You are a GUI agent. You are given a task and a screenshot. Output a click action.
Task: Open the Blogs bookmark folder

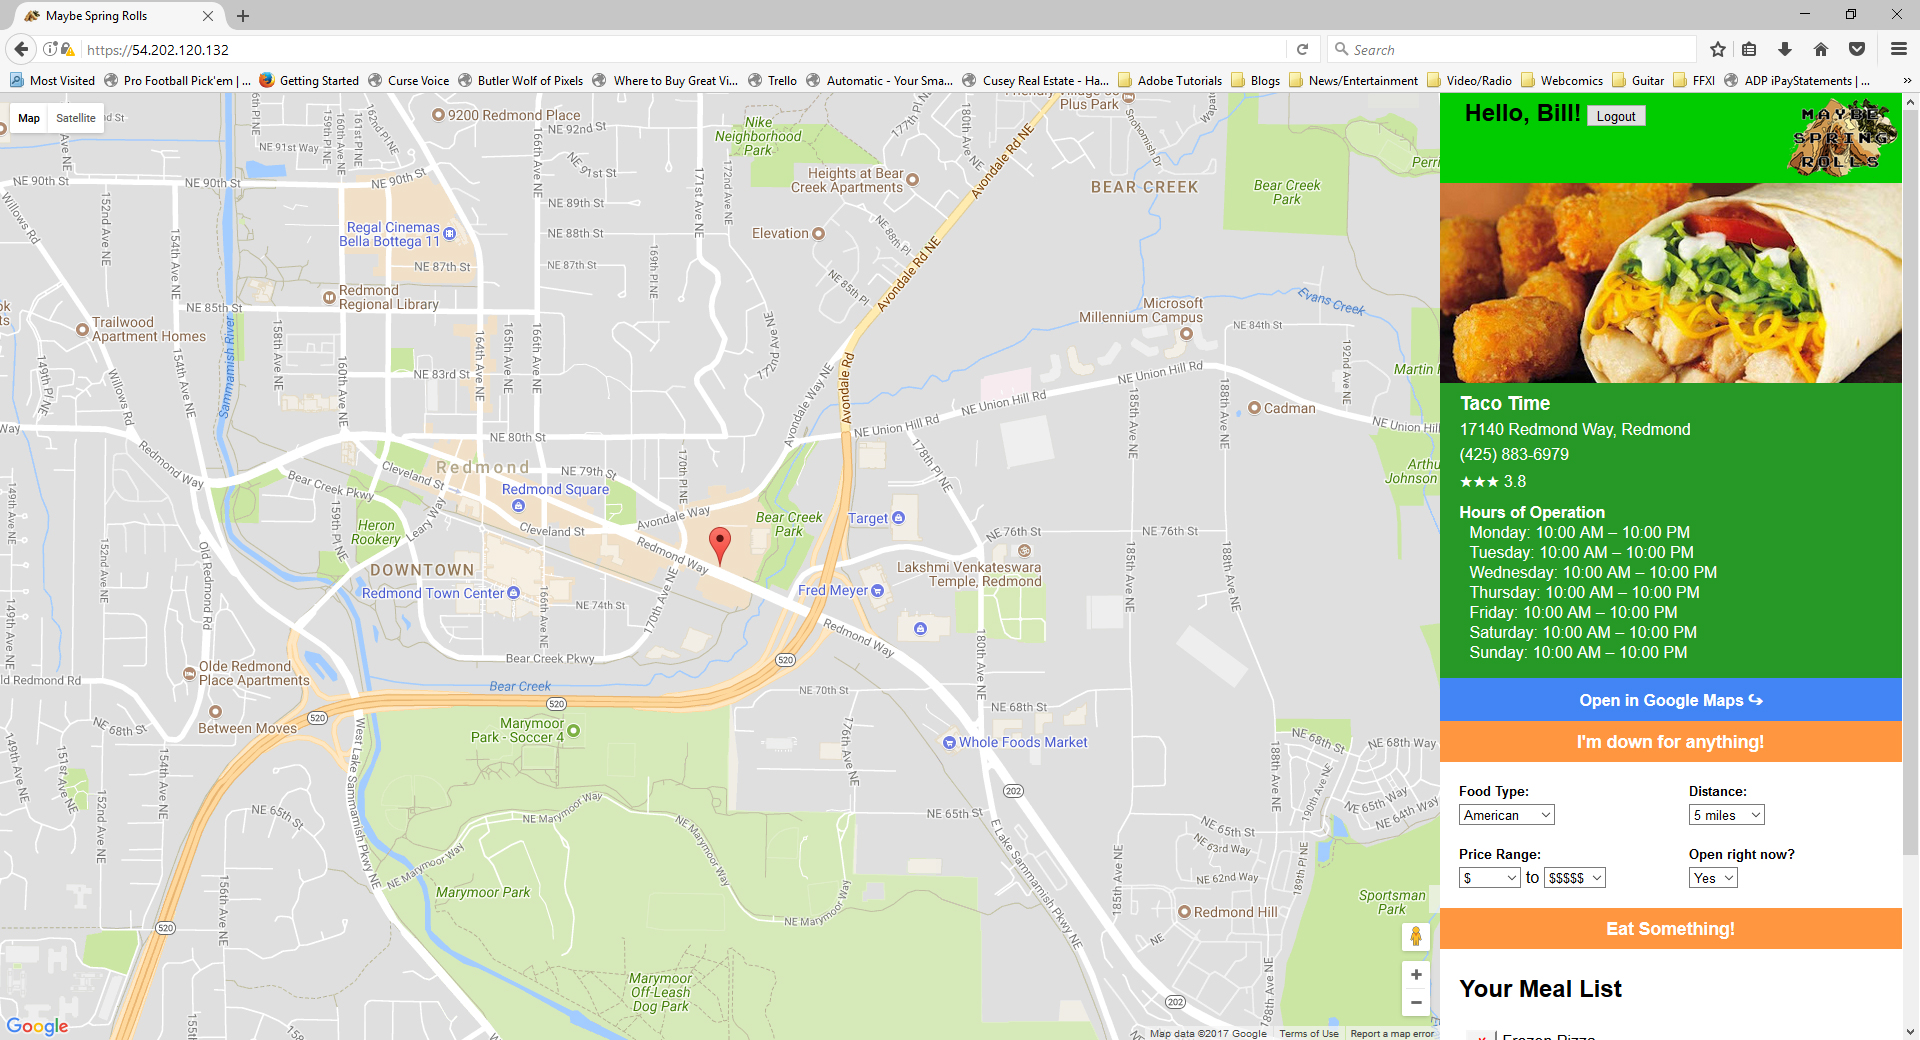click(1256, 81)
